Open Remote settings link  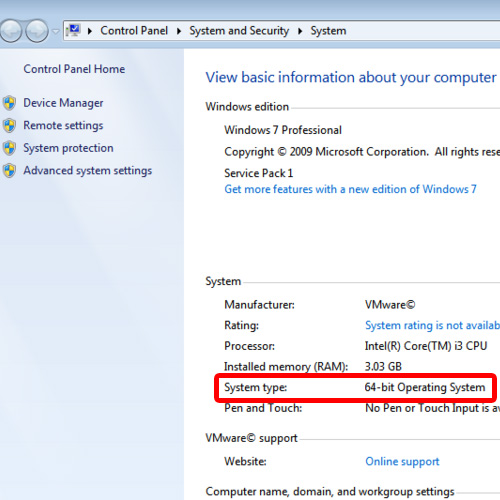tap(63, 126)
